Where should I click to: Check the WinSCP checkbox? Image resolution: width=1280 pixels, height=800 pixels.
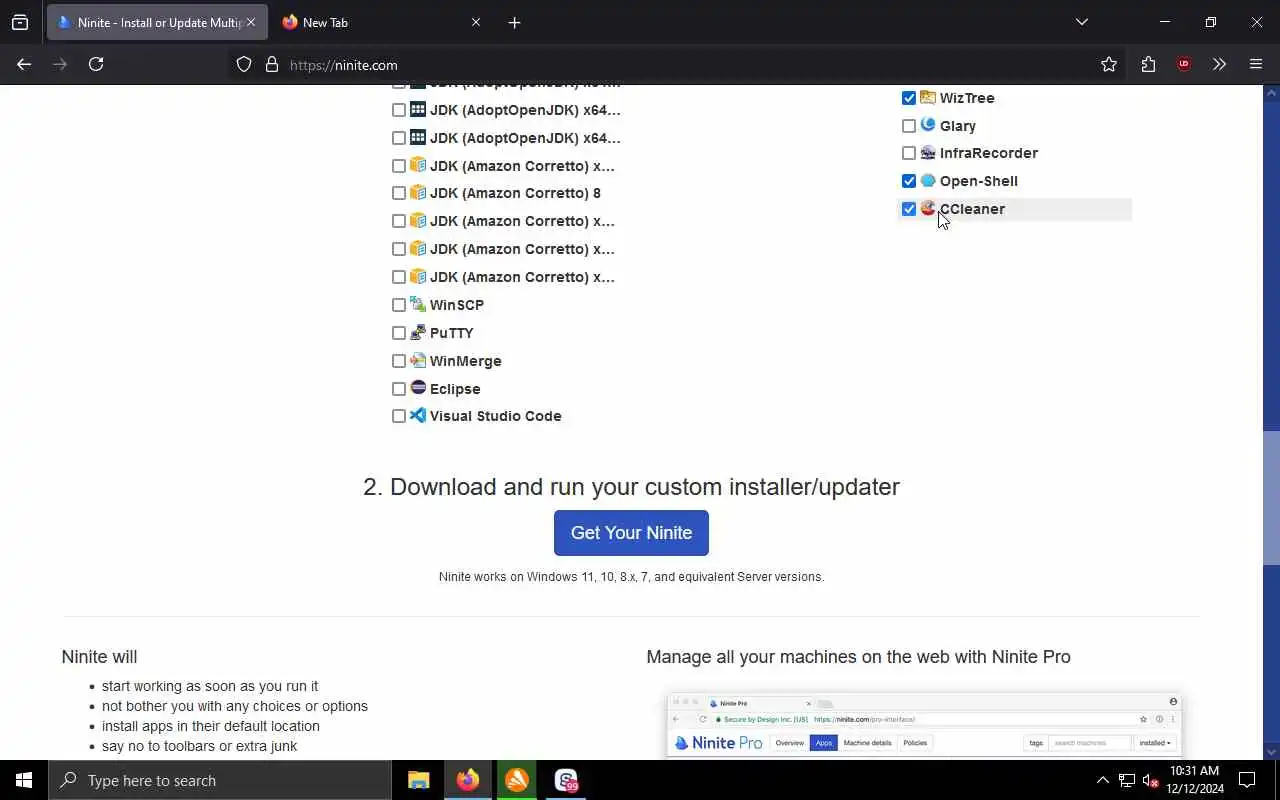coord(399,305)
